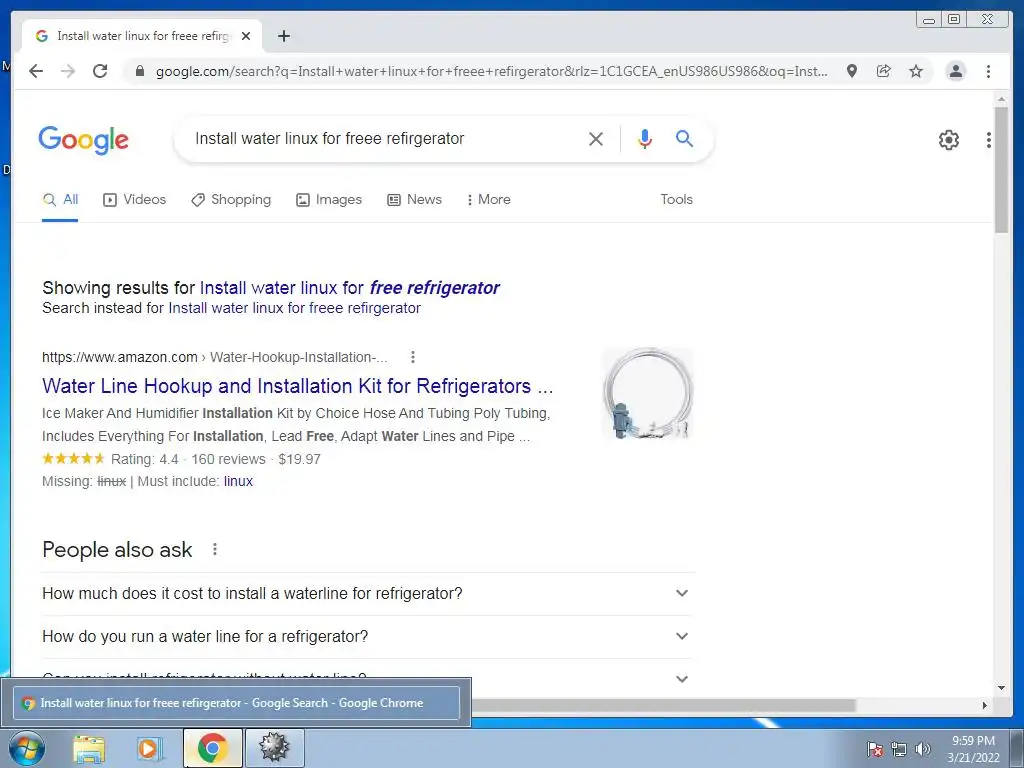Open the gear application in taskbar
1024x768 pixels.
[x=274, y=748]
